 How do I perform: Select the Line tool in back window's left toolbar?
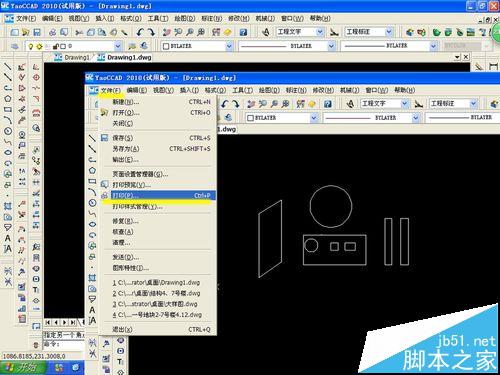(x=8, y=67)
